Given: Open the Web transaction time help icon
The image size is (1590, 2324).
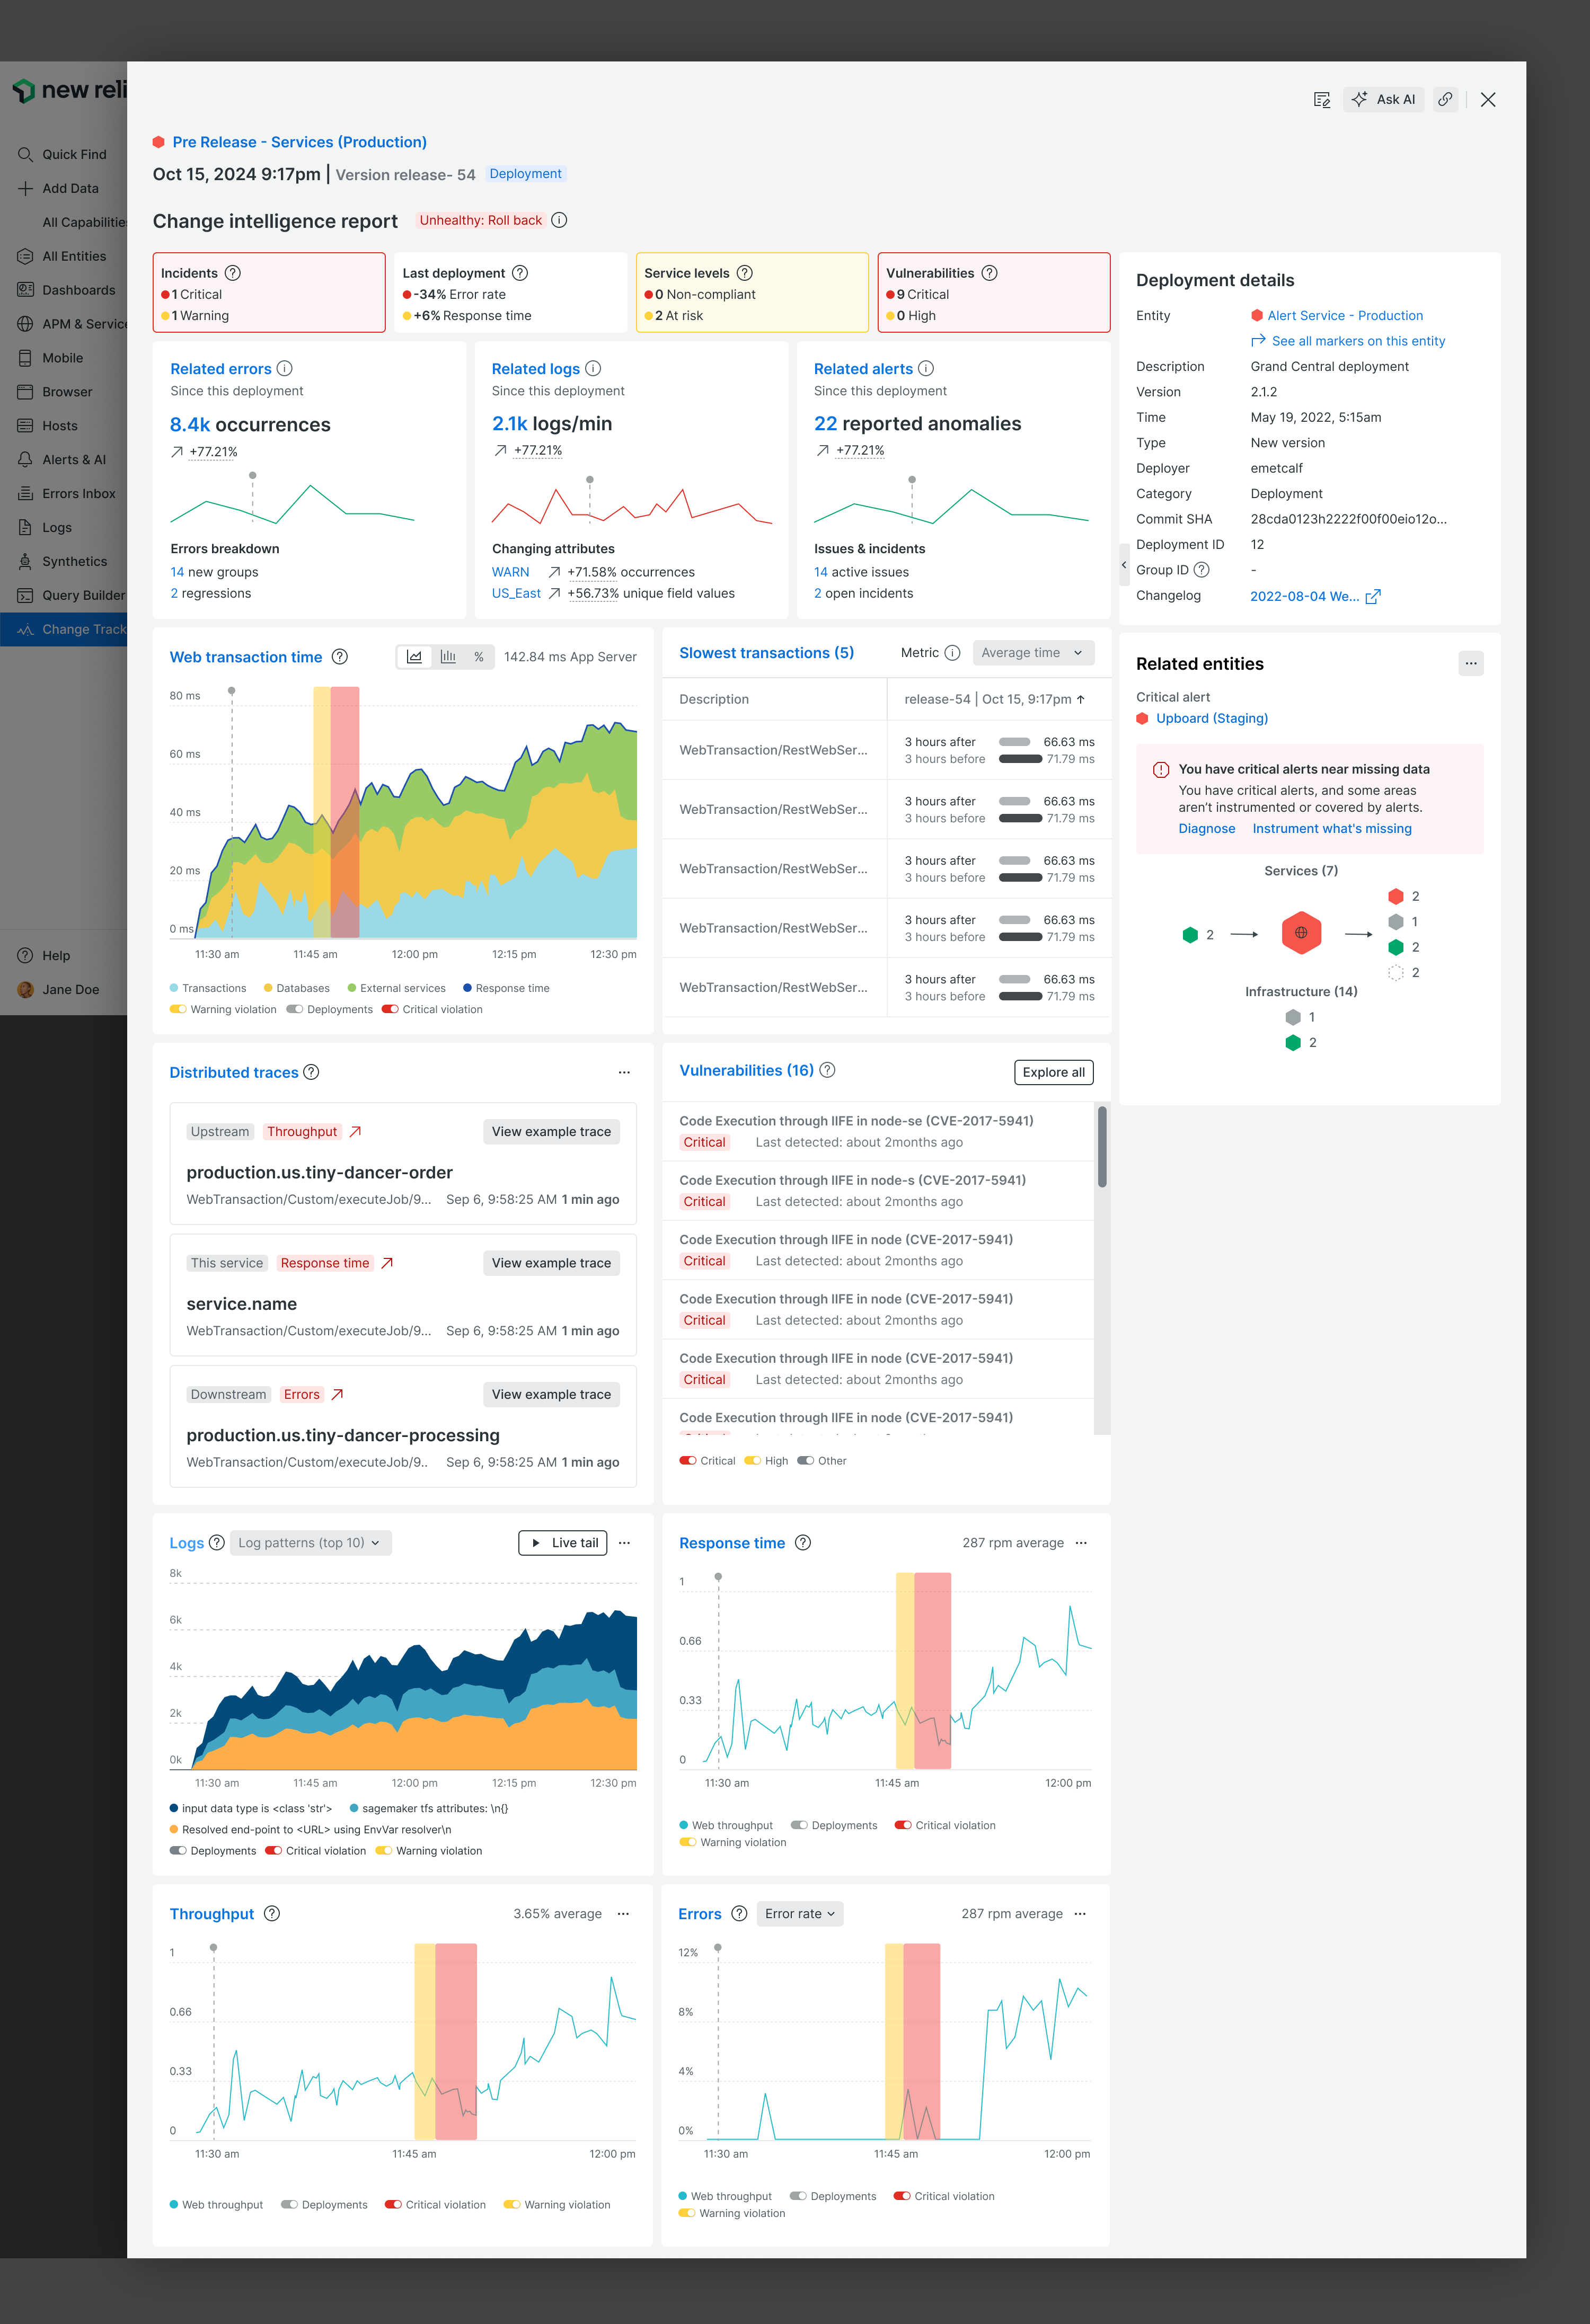Looking at the screenshot, I should click(340, 657).
